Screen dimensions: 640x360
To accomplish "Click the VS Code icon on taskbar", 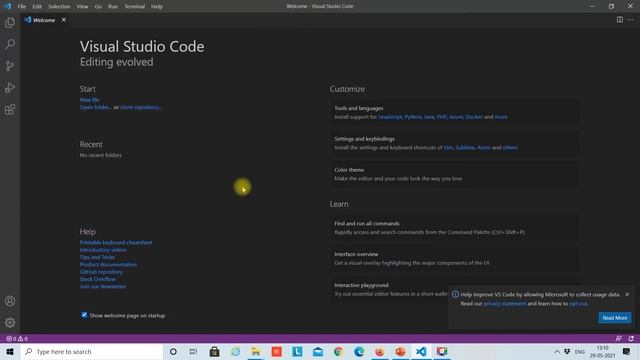I will (421, 351).
